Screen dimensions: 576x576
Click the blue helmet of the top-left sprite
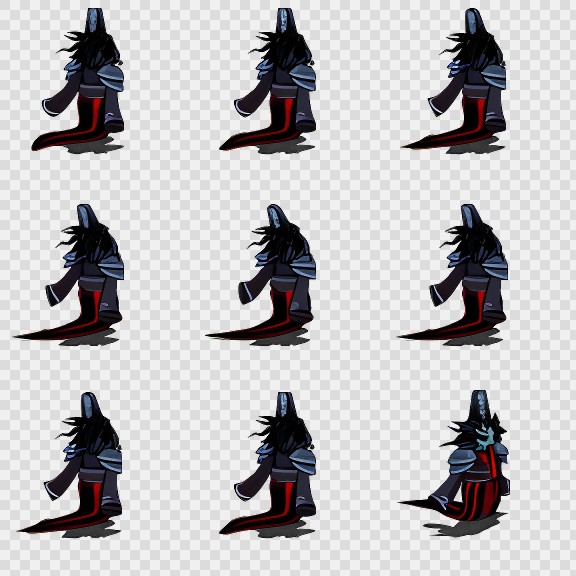click(95, 21)
